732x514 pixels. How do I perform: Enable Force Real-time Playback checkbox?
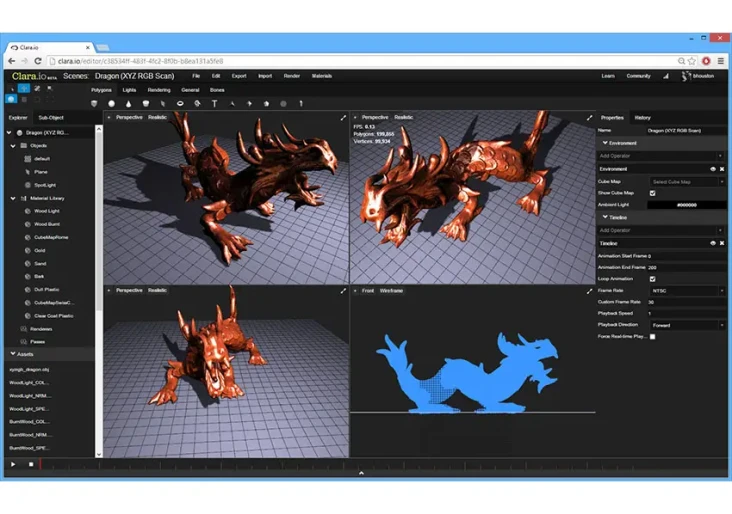[653, 337]
